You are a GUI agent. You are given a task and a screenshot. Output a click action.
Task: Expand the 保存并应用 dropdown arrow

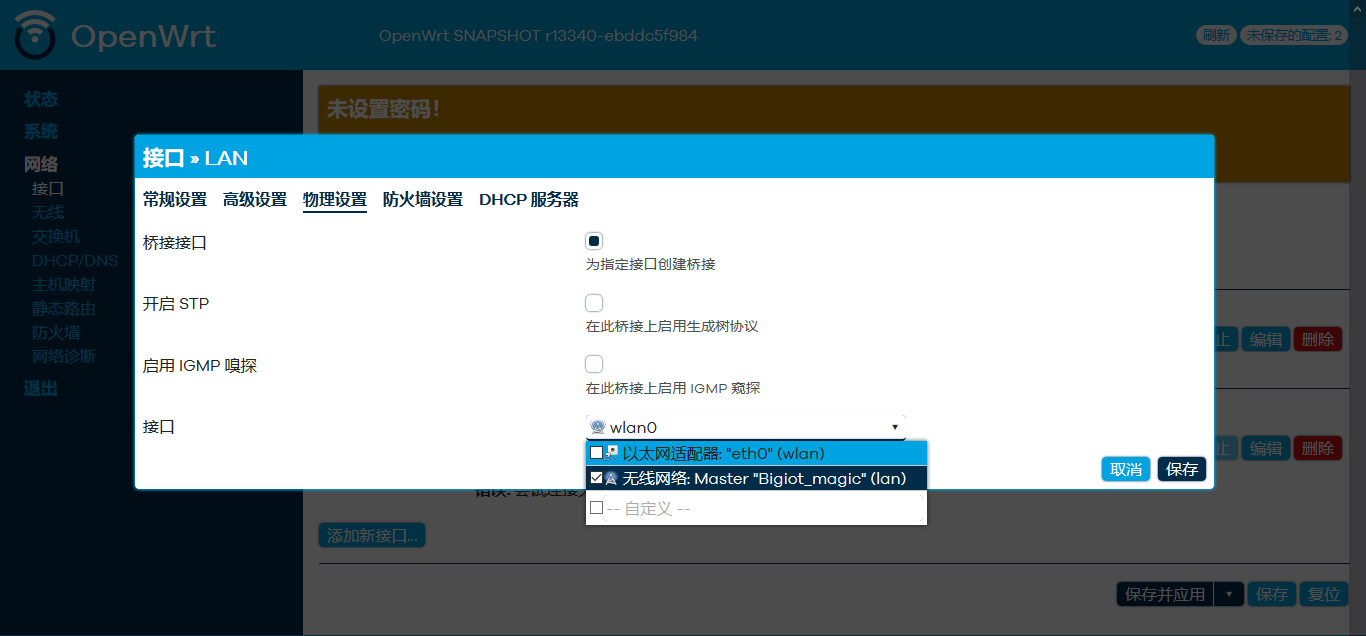(1228, 594)
